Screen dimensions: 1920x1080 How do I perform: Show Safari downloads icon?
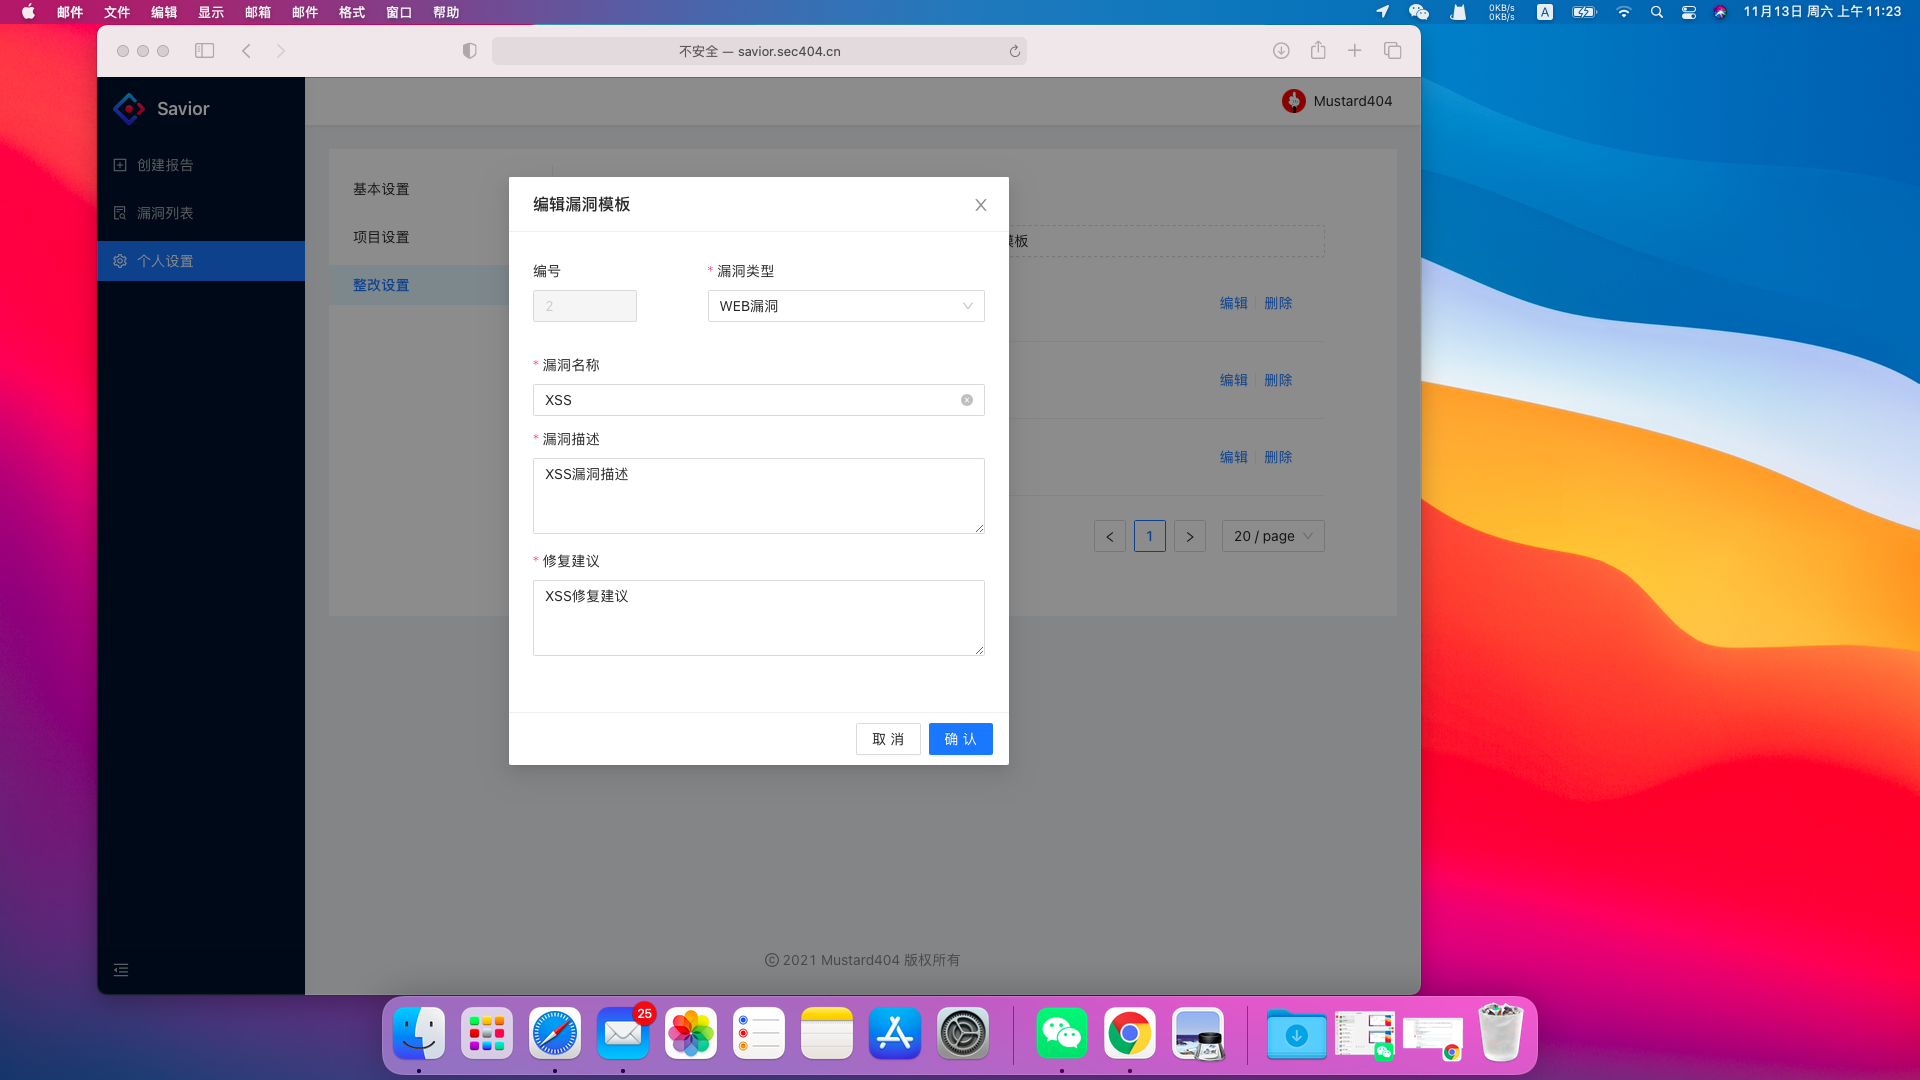pyautogui.click(x=1281, y=51)
